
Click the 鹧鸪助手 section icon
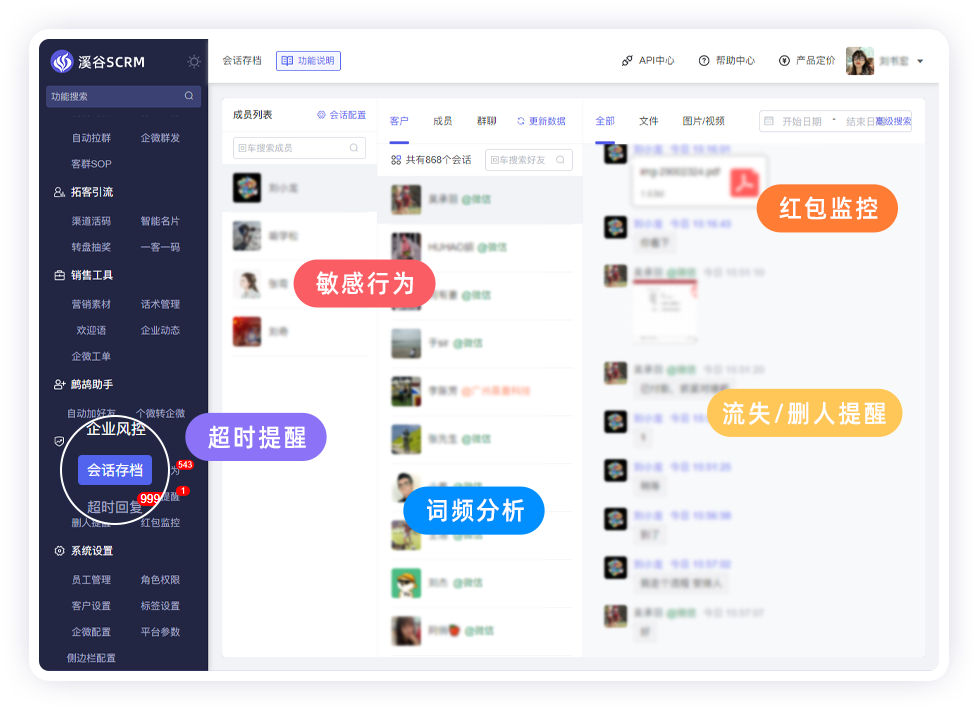[59, 384]
